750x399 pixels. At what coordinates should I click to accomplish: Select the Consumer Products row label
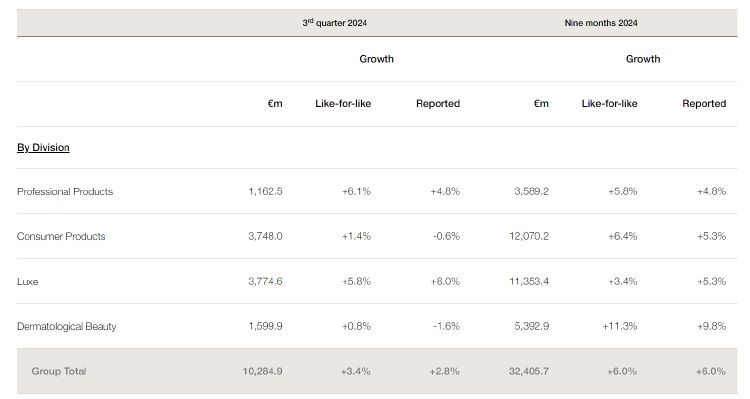click(x=61, y=236)
